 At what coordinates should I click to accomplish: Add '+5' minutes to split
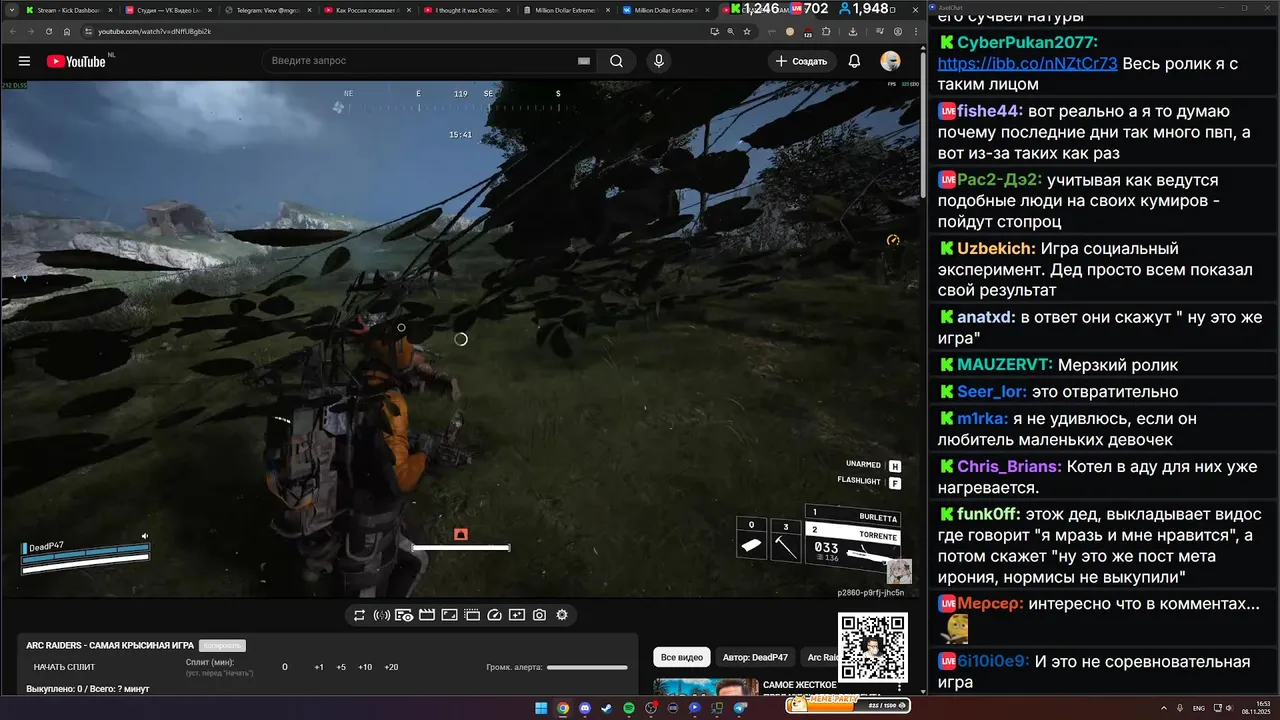[341, 667]
